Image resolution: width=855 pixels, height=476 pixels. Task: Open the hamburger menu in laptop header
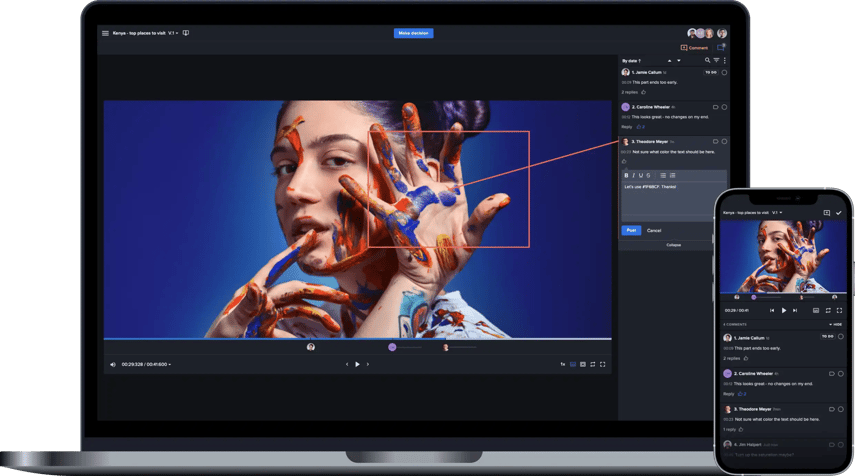[x=105, y=33]
